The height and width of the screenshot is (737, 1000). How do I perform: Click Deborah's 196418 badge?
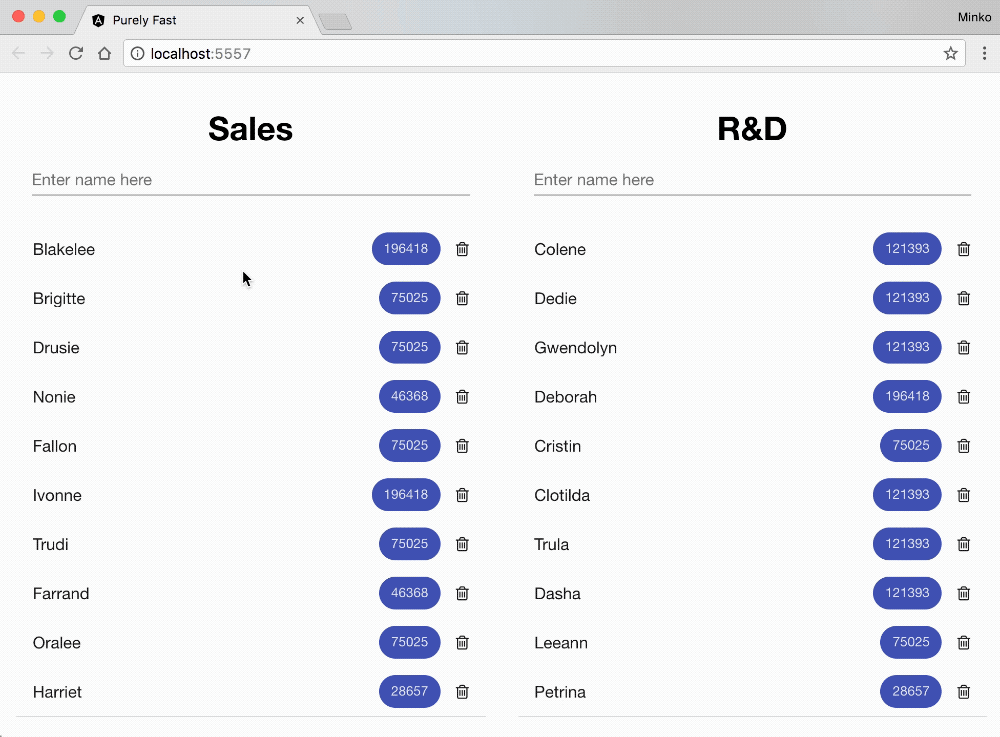[907, 397]
